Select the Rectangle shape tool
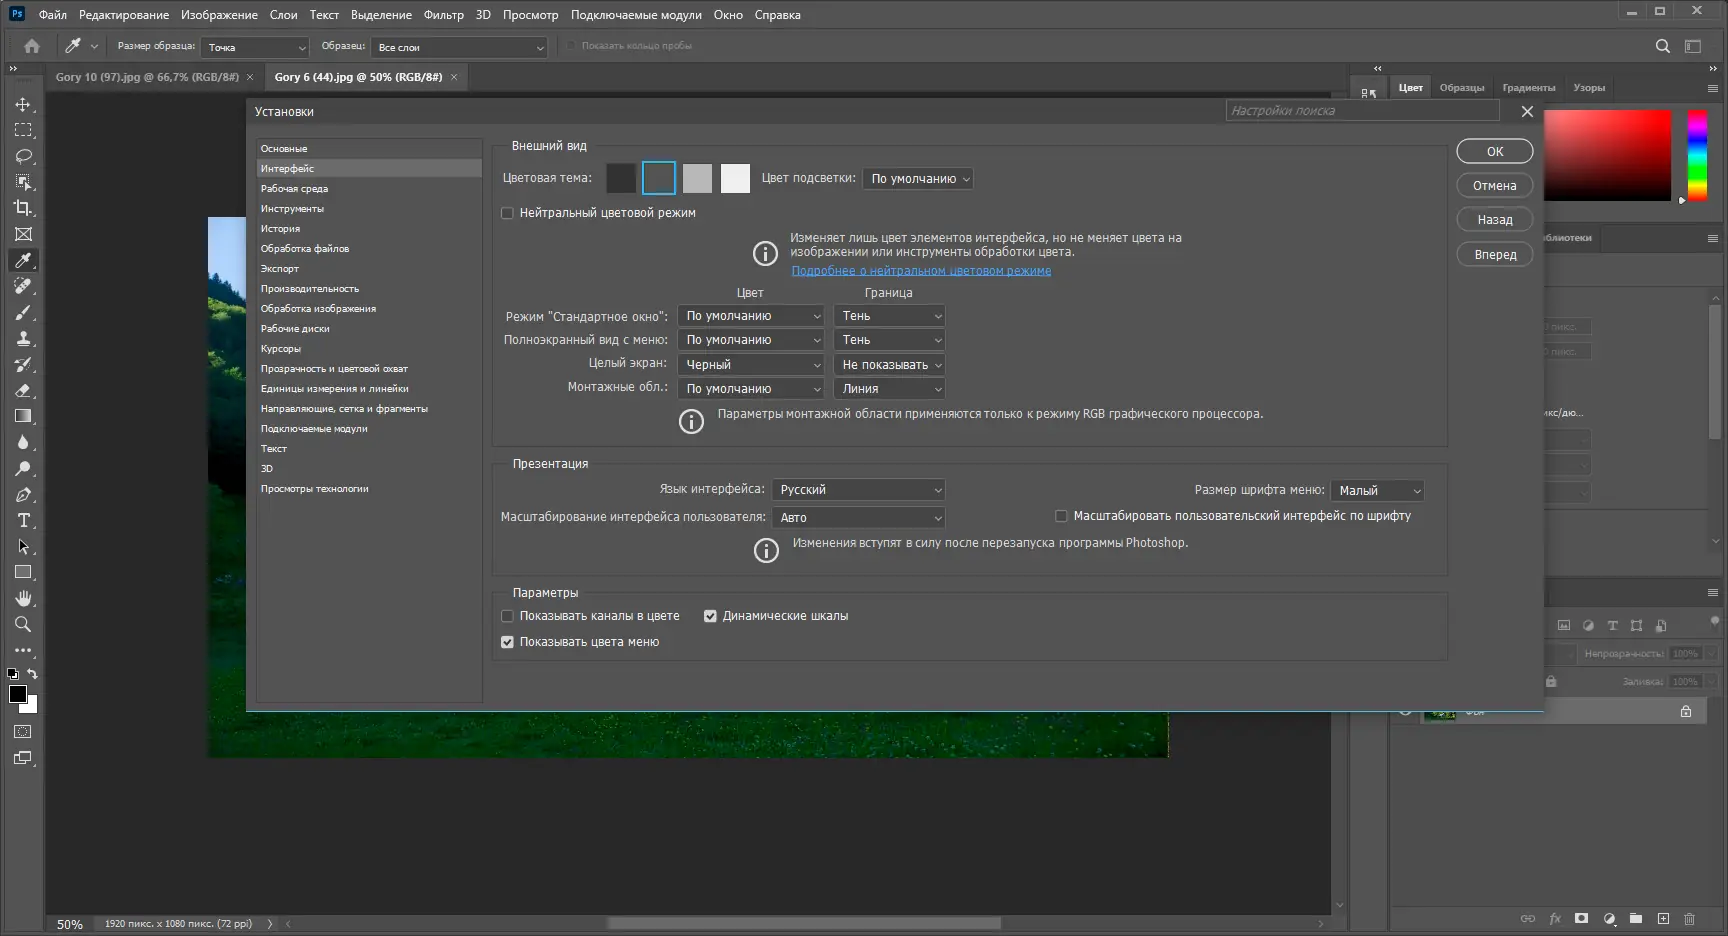 23,572
